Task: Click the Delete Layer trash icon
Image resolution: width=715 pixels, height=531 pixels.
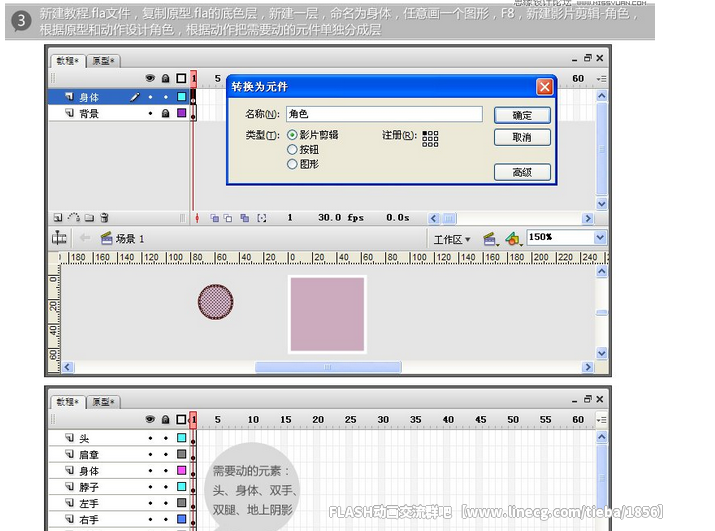Action: (104, 218)
